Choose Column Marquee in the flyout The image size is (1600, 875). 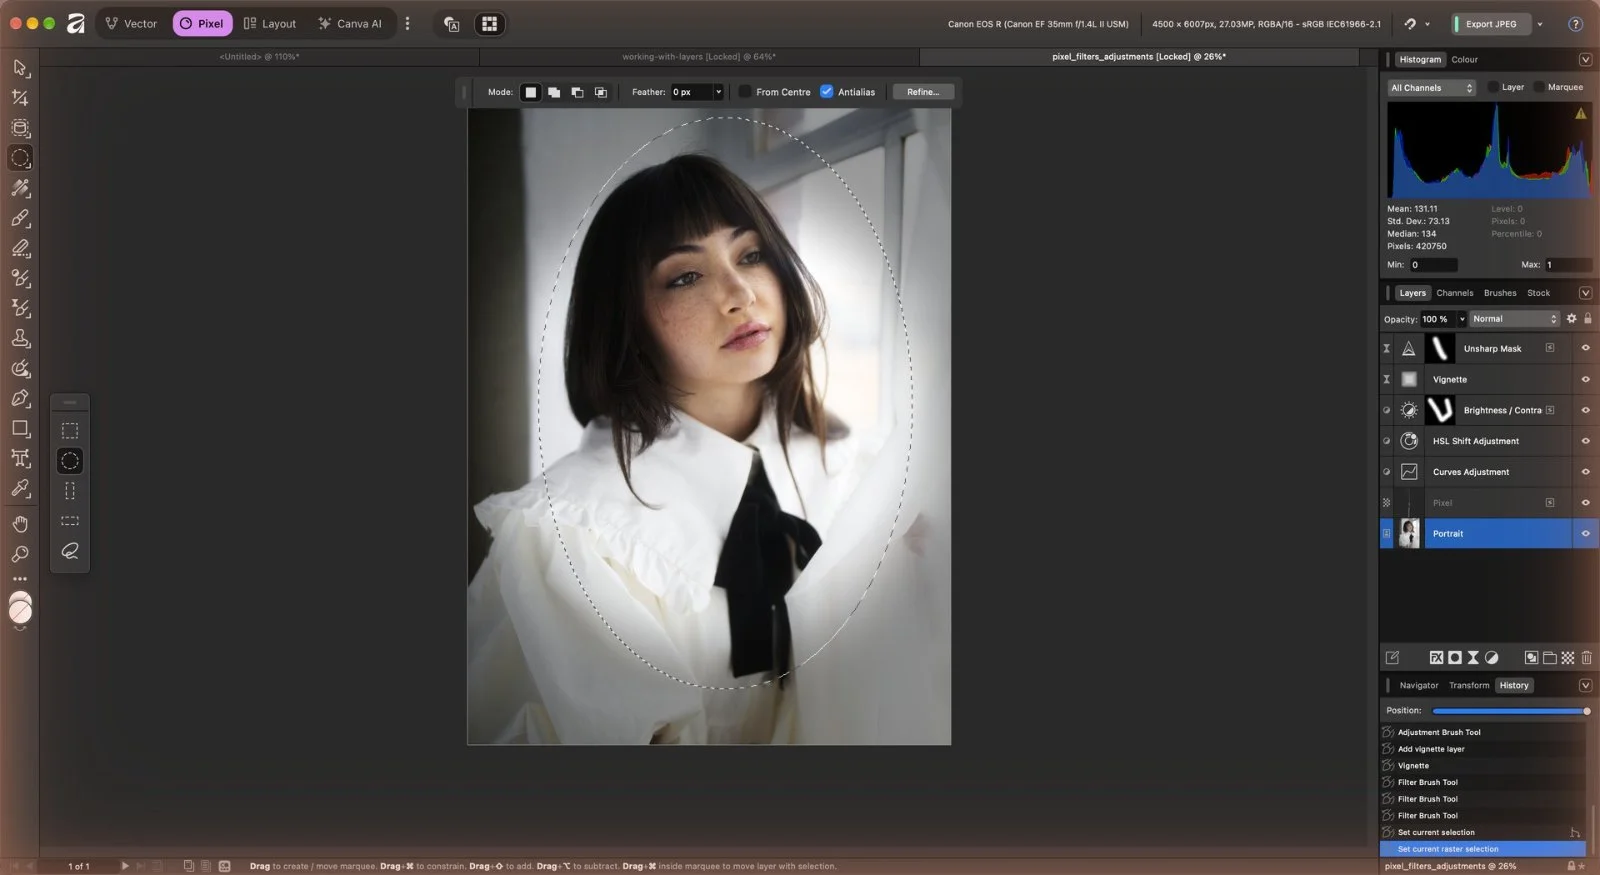[70, 491]
